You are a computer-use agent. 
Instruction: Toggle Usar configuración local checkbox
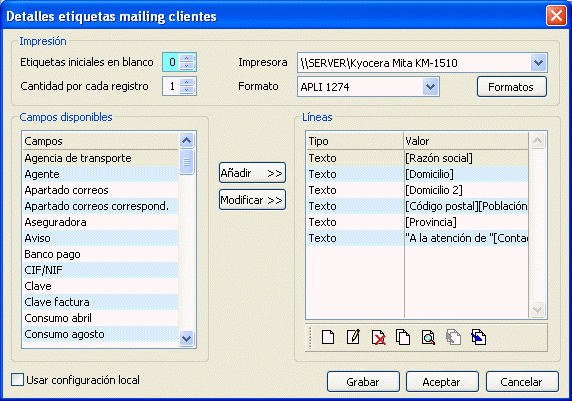pyautogui.click(x=17, y=379)
